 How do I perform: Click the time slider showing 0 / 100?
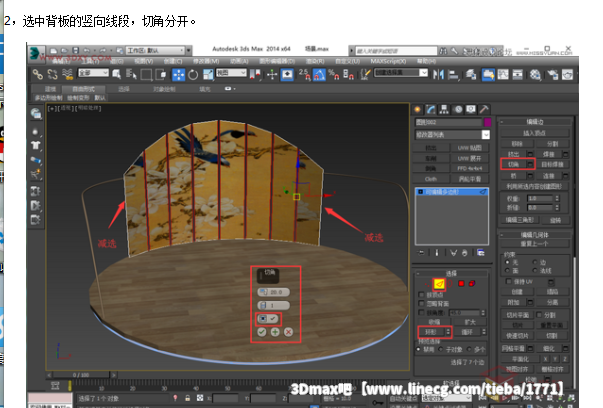81,375
